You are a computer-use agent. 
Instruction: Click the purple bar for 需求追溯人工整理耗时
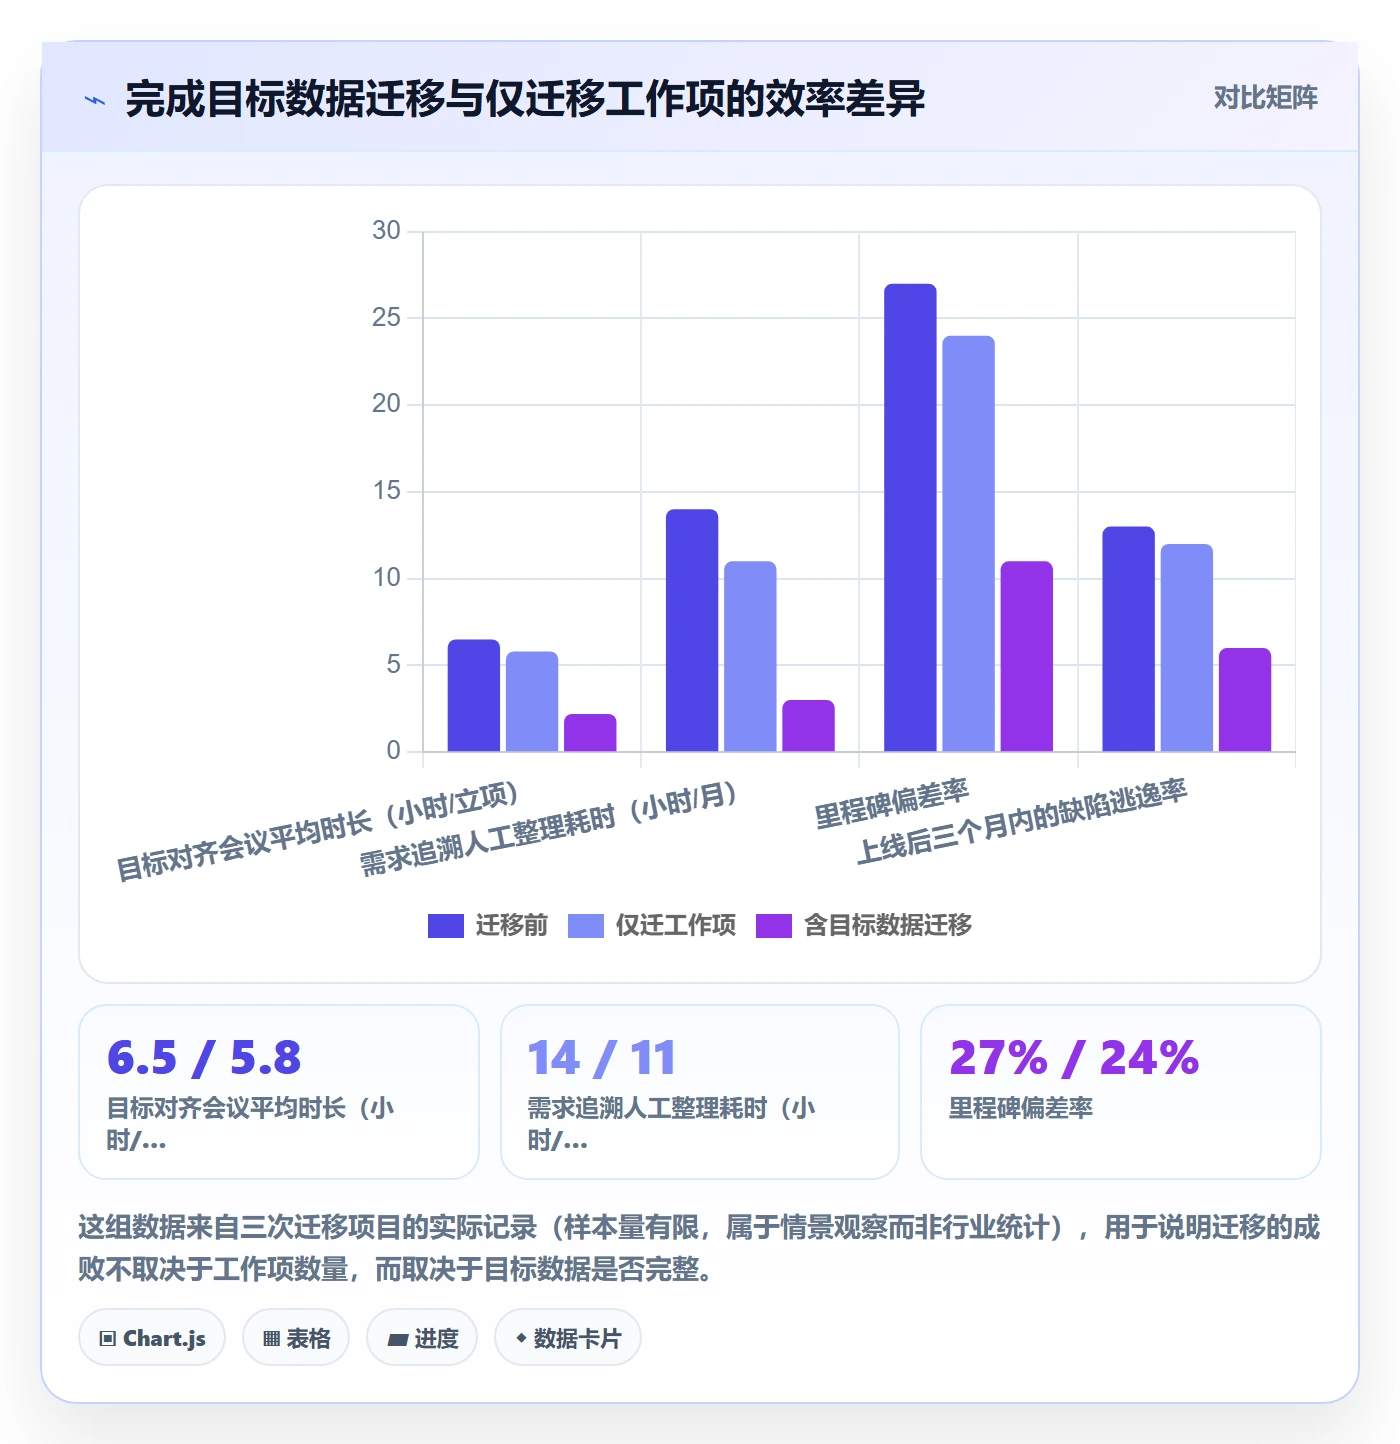808,726
